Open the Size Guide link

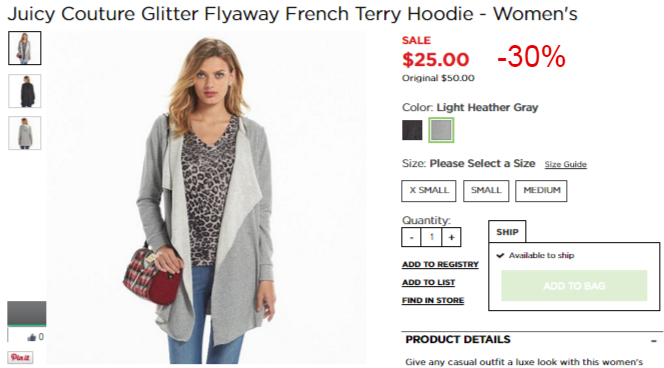[565, 164]
